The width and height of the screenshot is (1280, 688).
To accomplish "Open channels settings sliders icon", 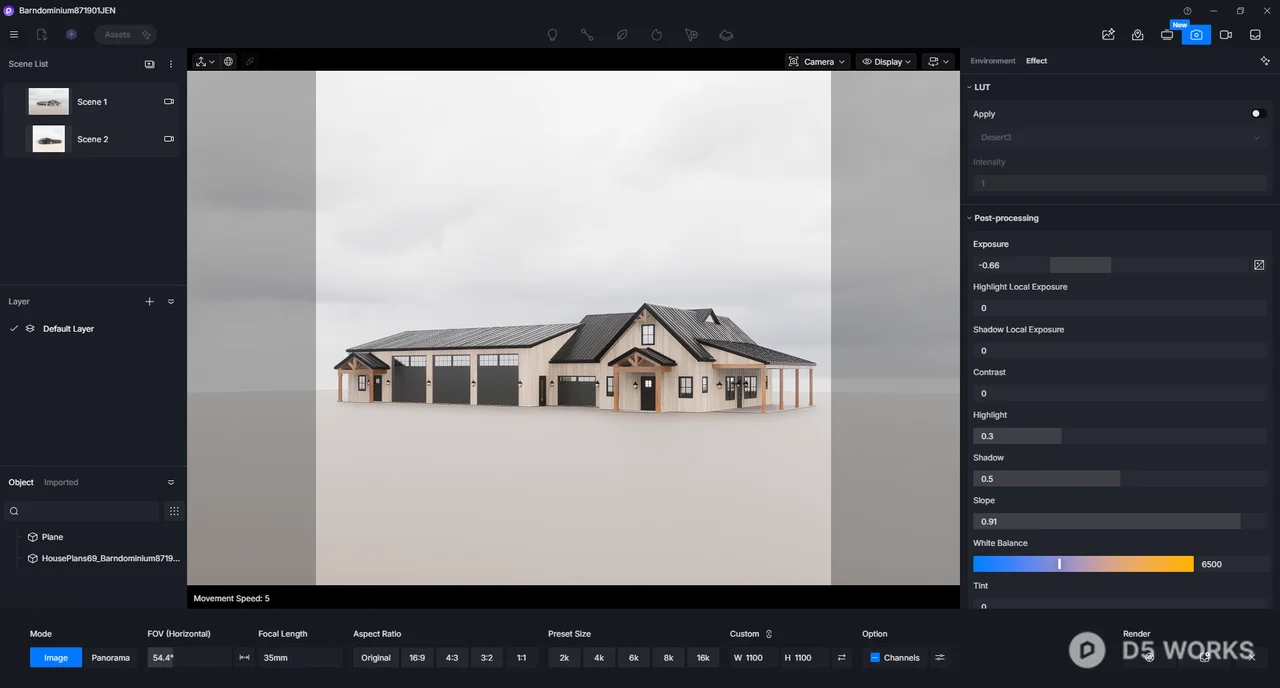I will click(940, 658).
